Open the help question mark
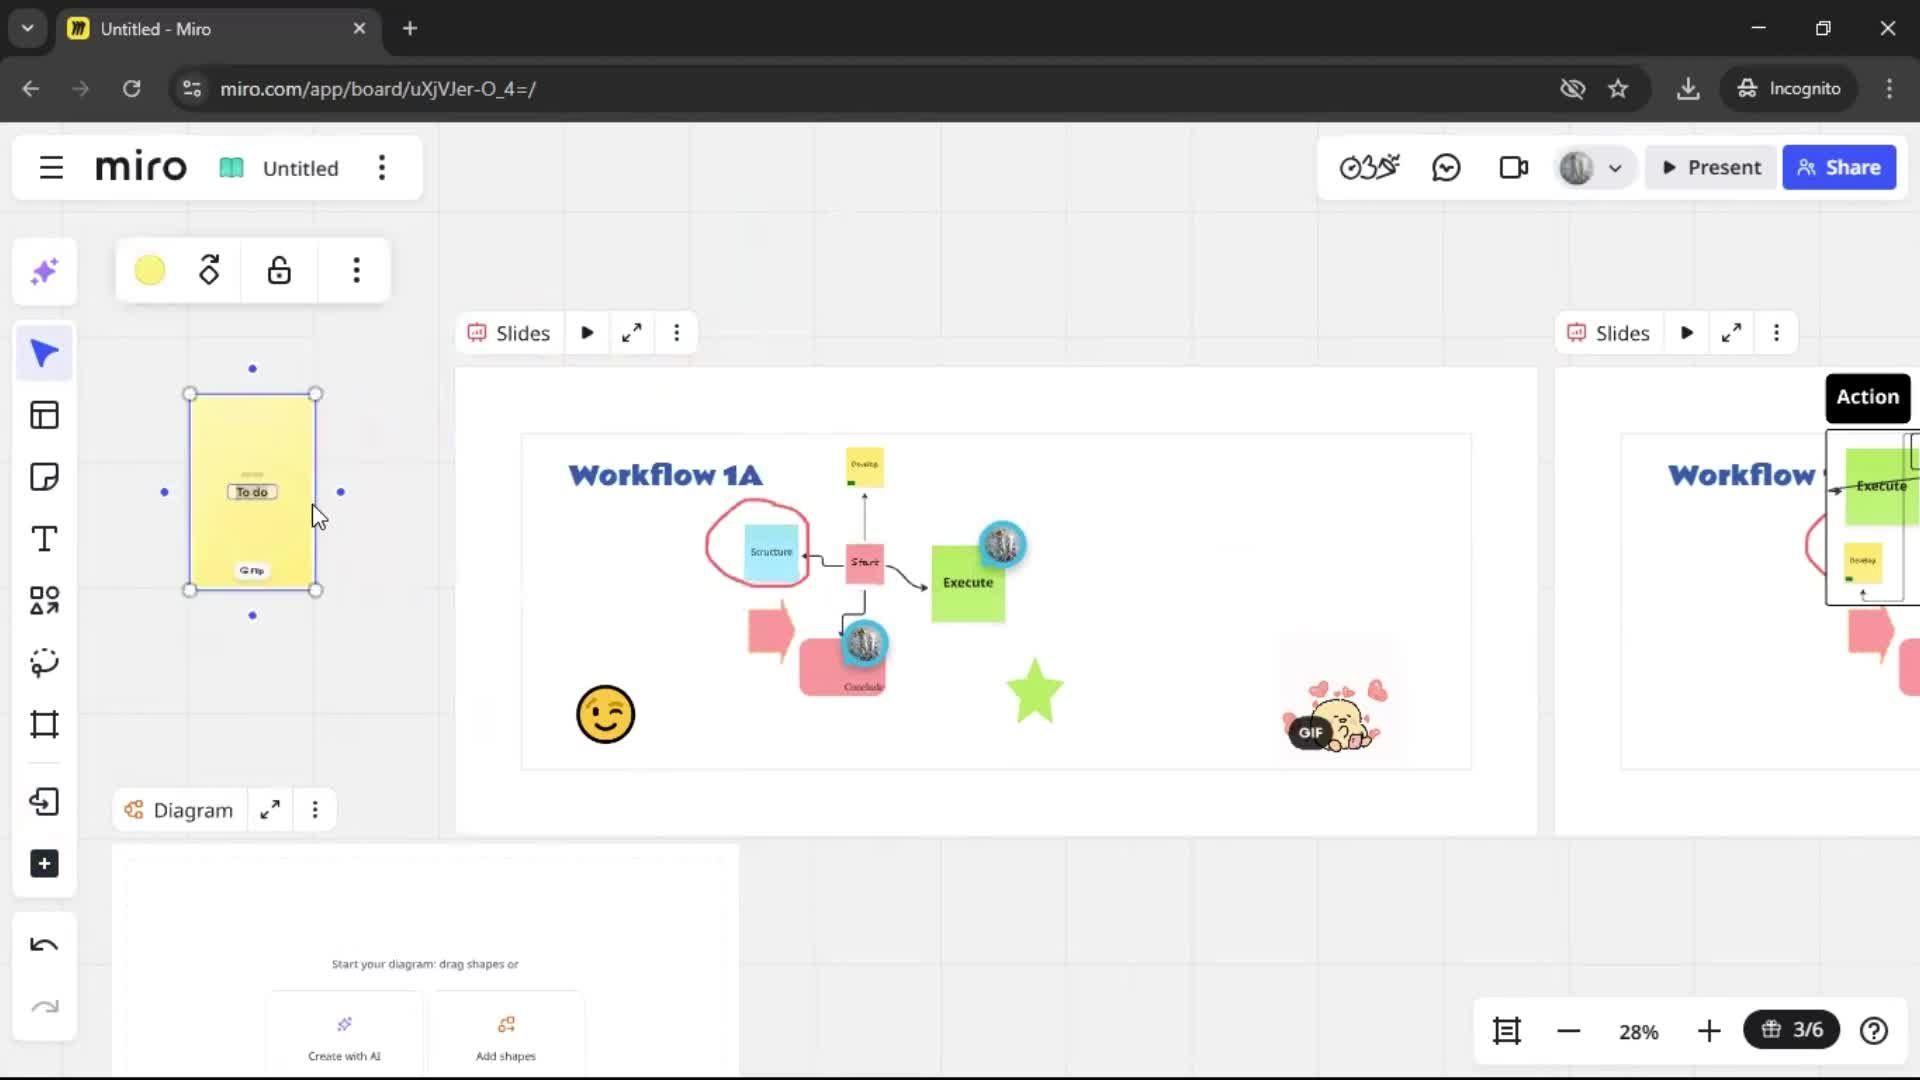 coord(1873,1031)
